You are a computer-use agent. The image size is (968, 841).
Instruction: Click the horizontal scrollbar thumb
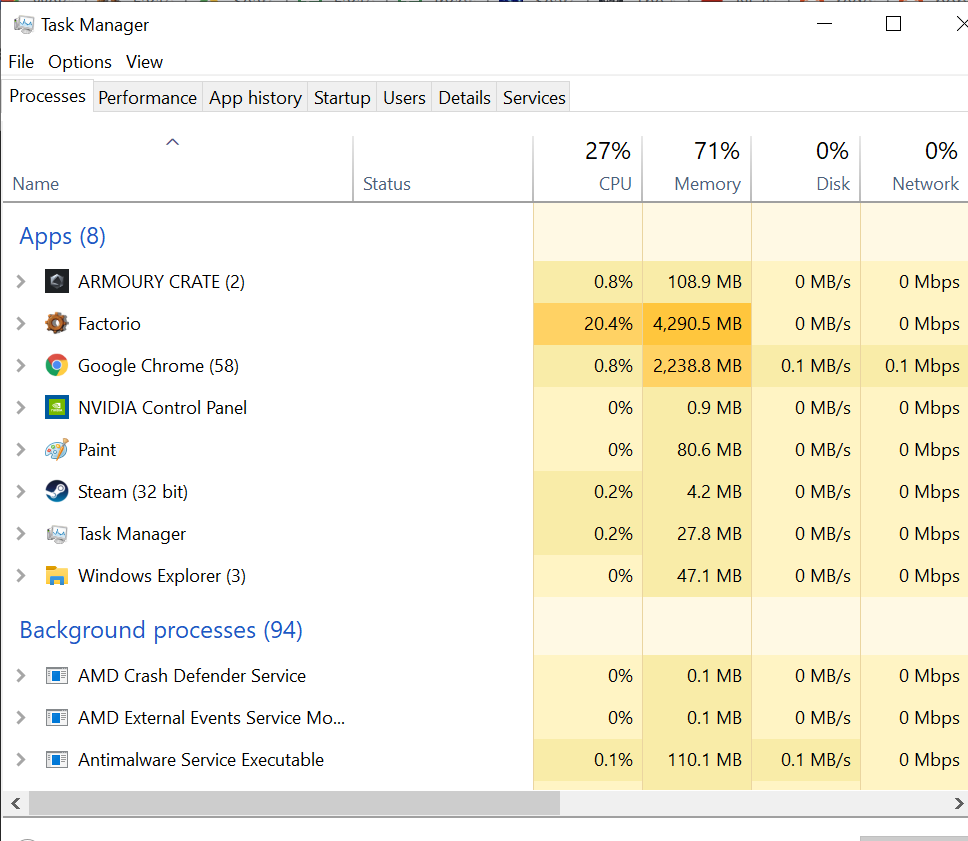tap(294, 803)
